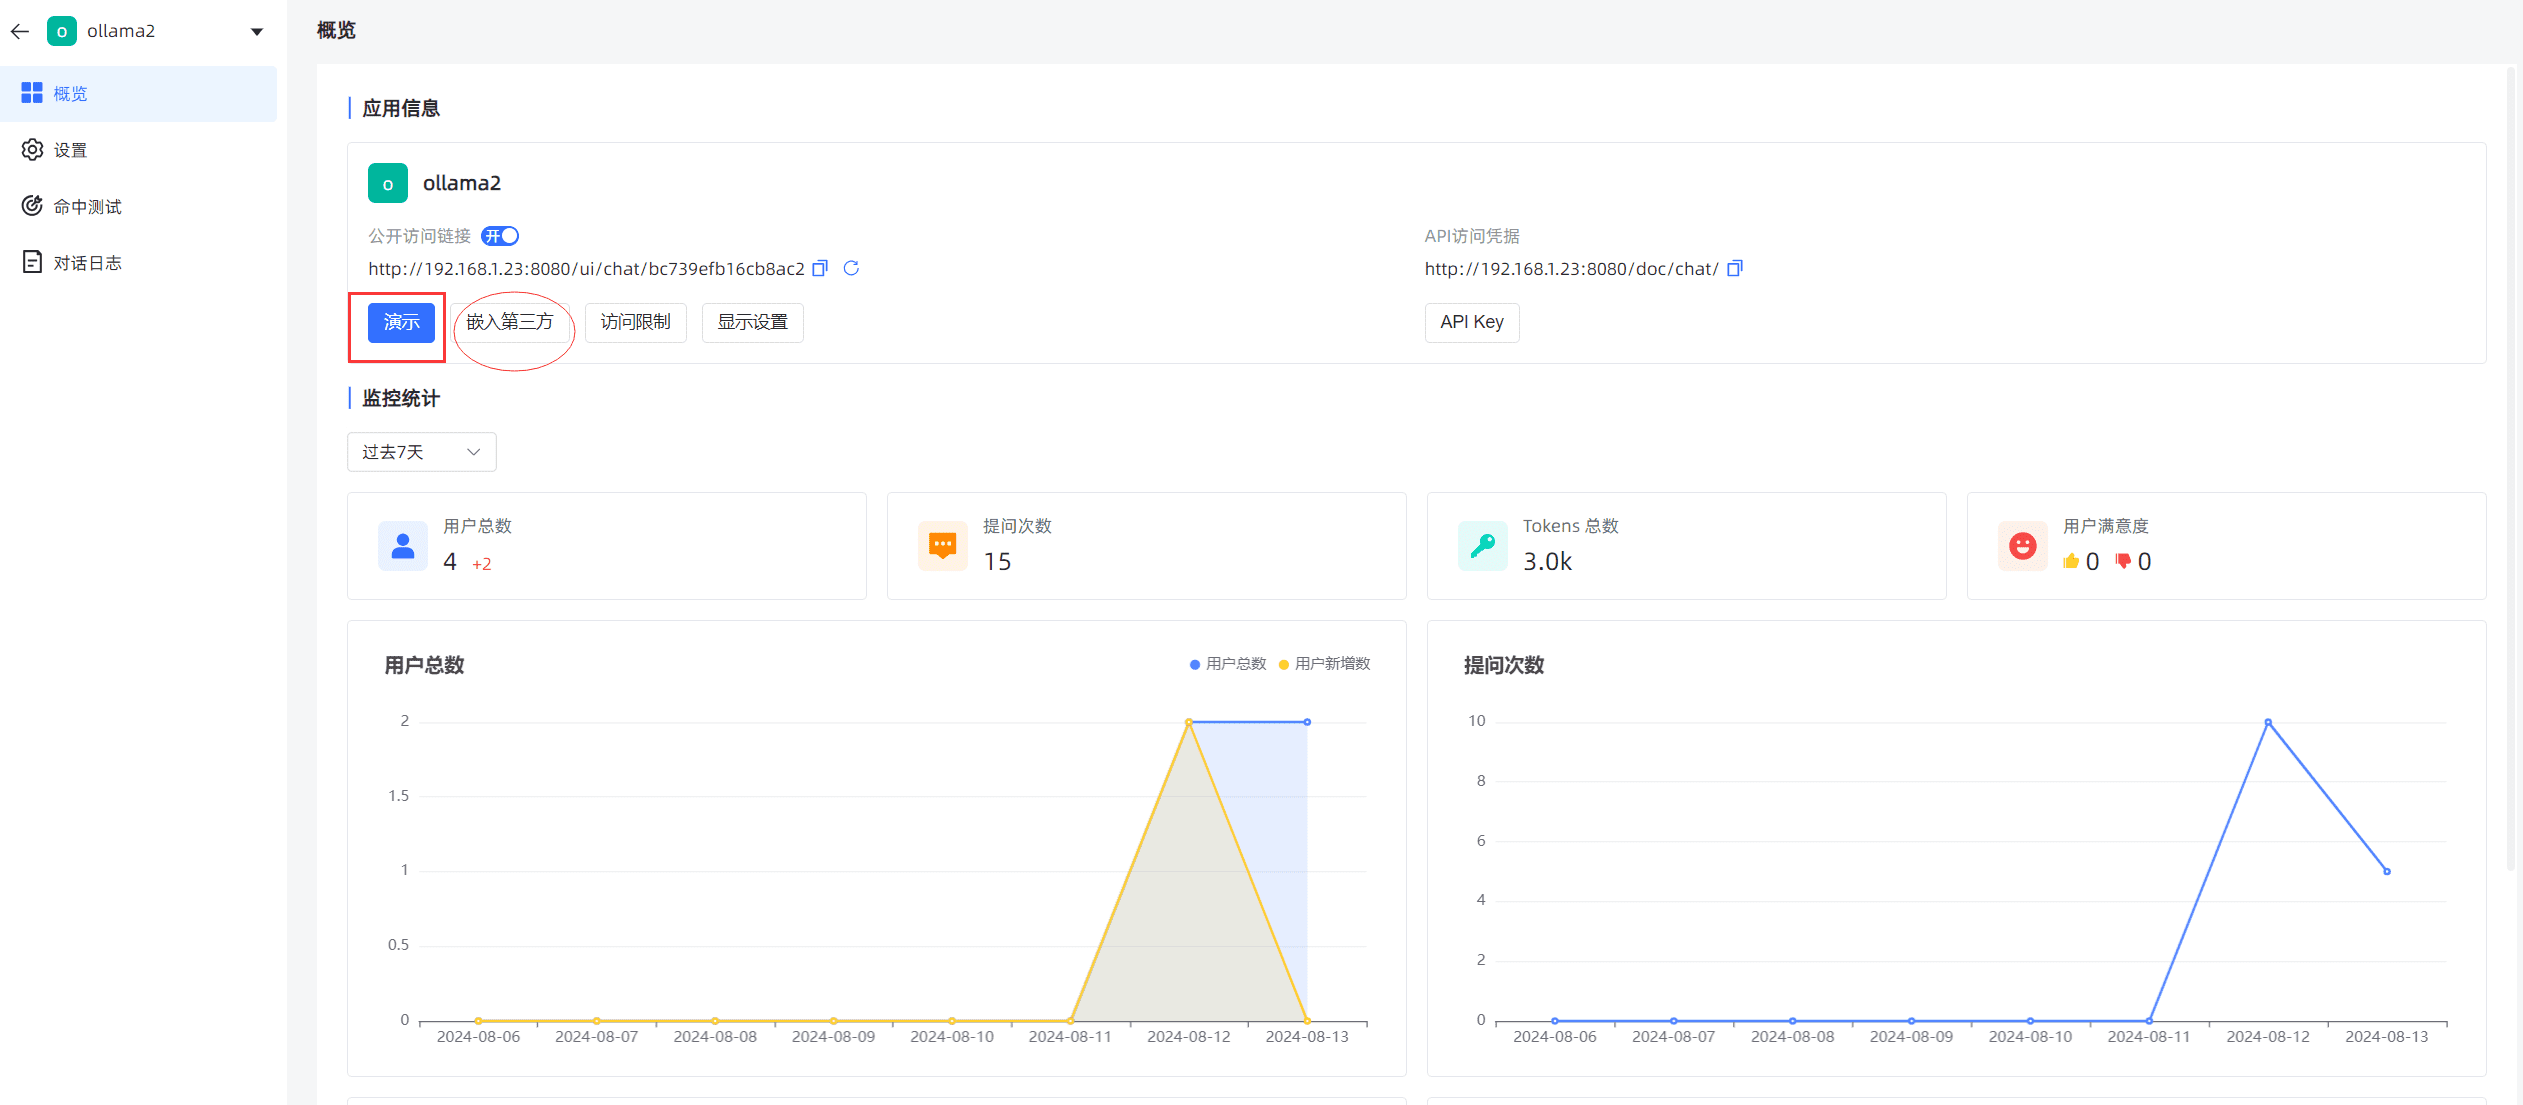Turn off the public access link switch
This screenshot has width=2523, height=1105.
[500, 236]
